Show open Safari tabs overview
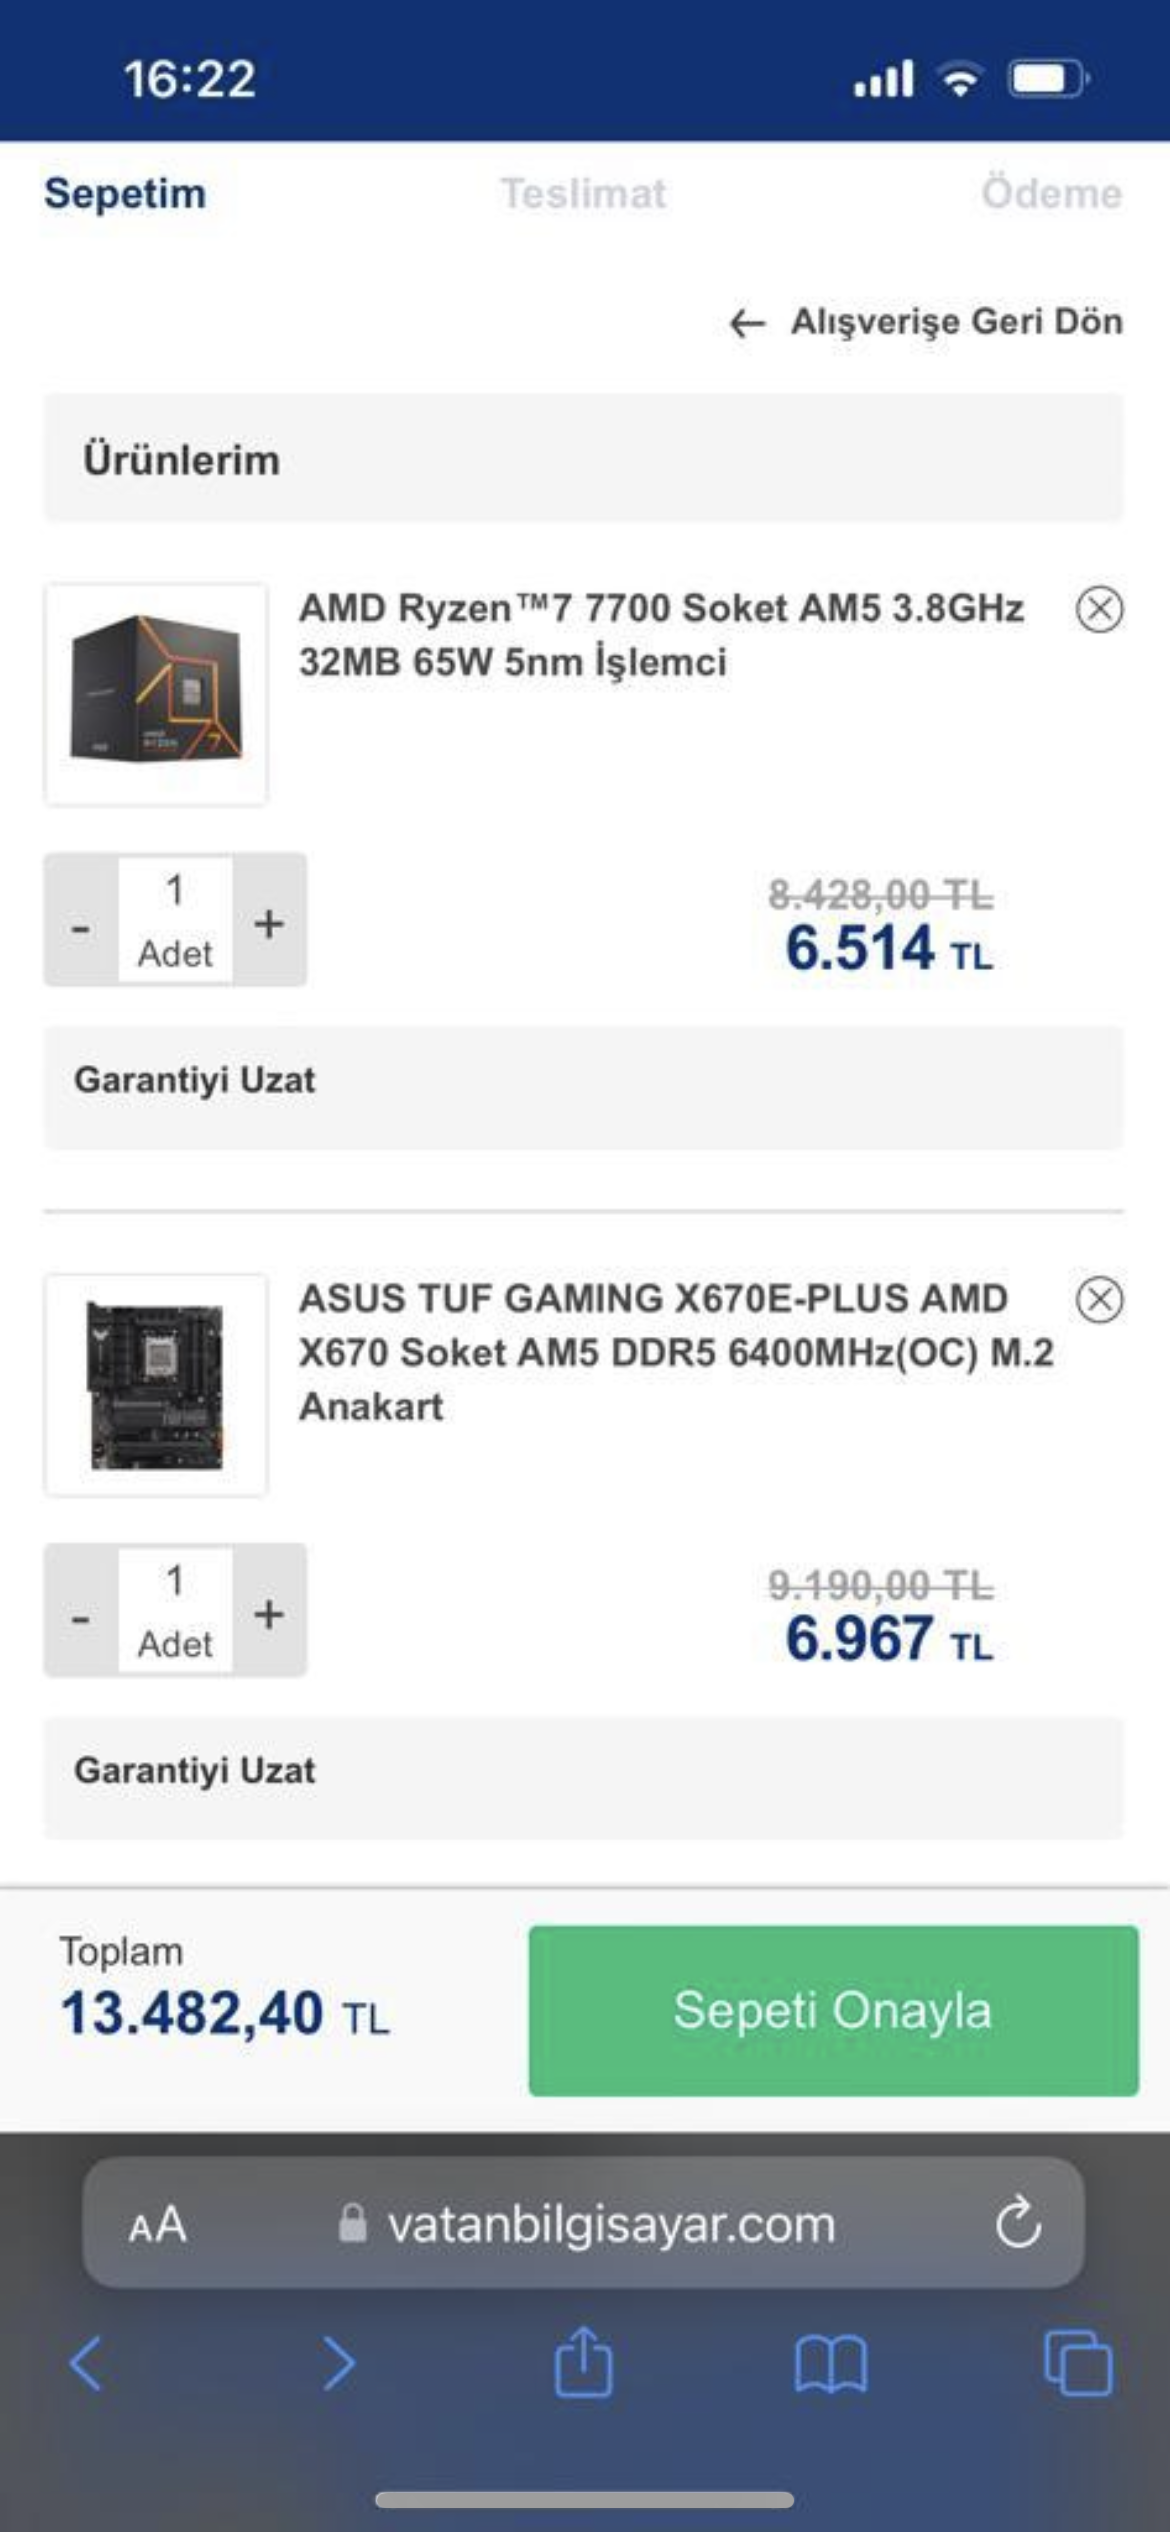 pos(1077,2364)
